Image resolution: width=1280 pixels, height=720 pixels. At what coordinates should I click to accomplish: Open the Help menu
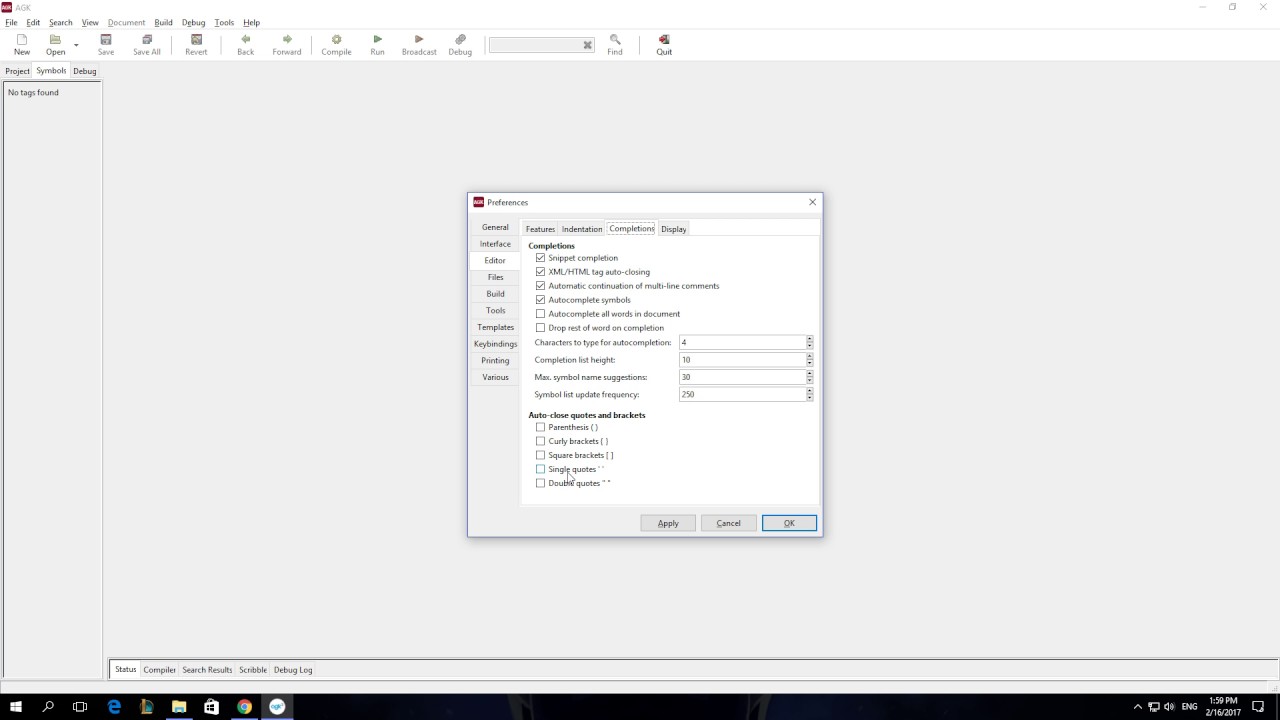point(251,22)
